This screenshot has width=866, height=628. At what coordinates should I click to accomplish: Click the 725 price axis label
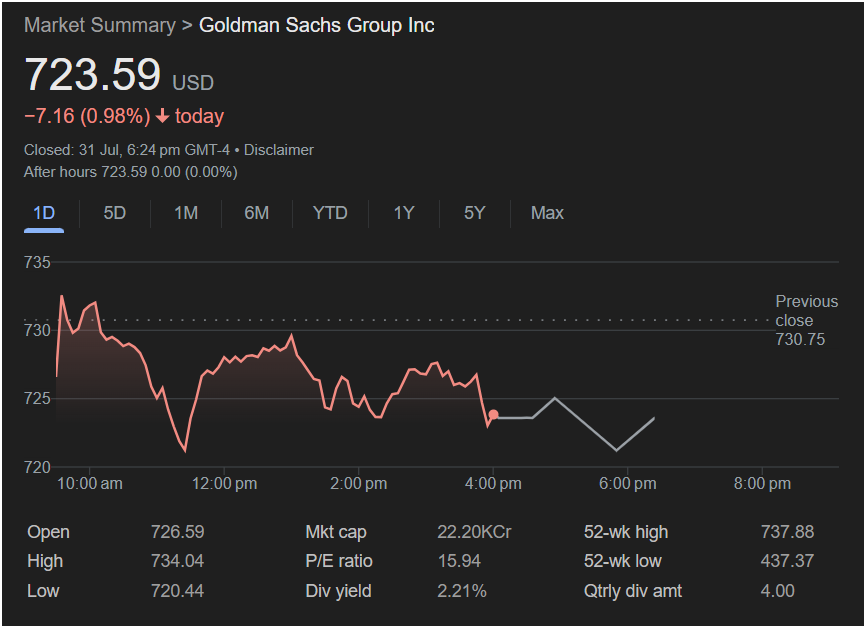click(37, 399)
